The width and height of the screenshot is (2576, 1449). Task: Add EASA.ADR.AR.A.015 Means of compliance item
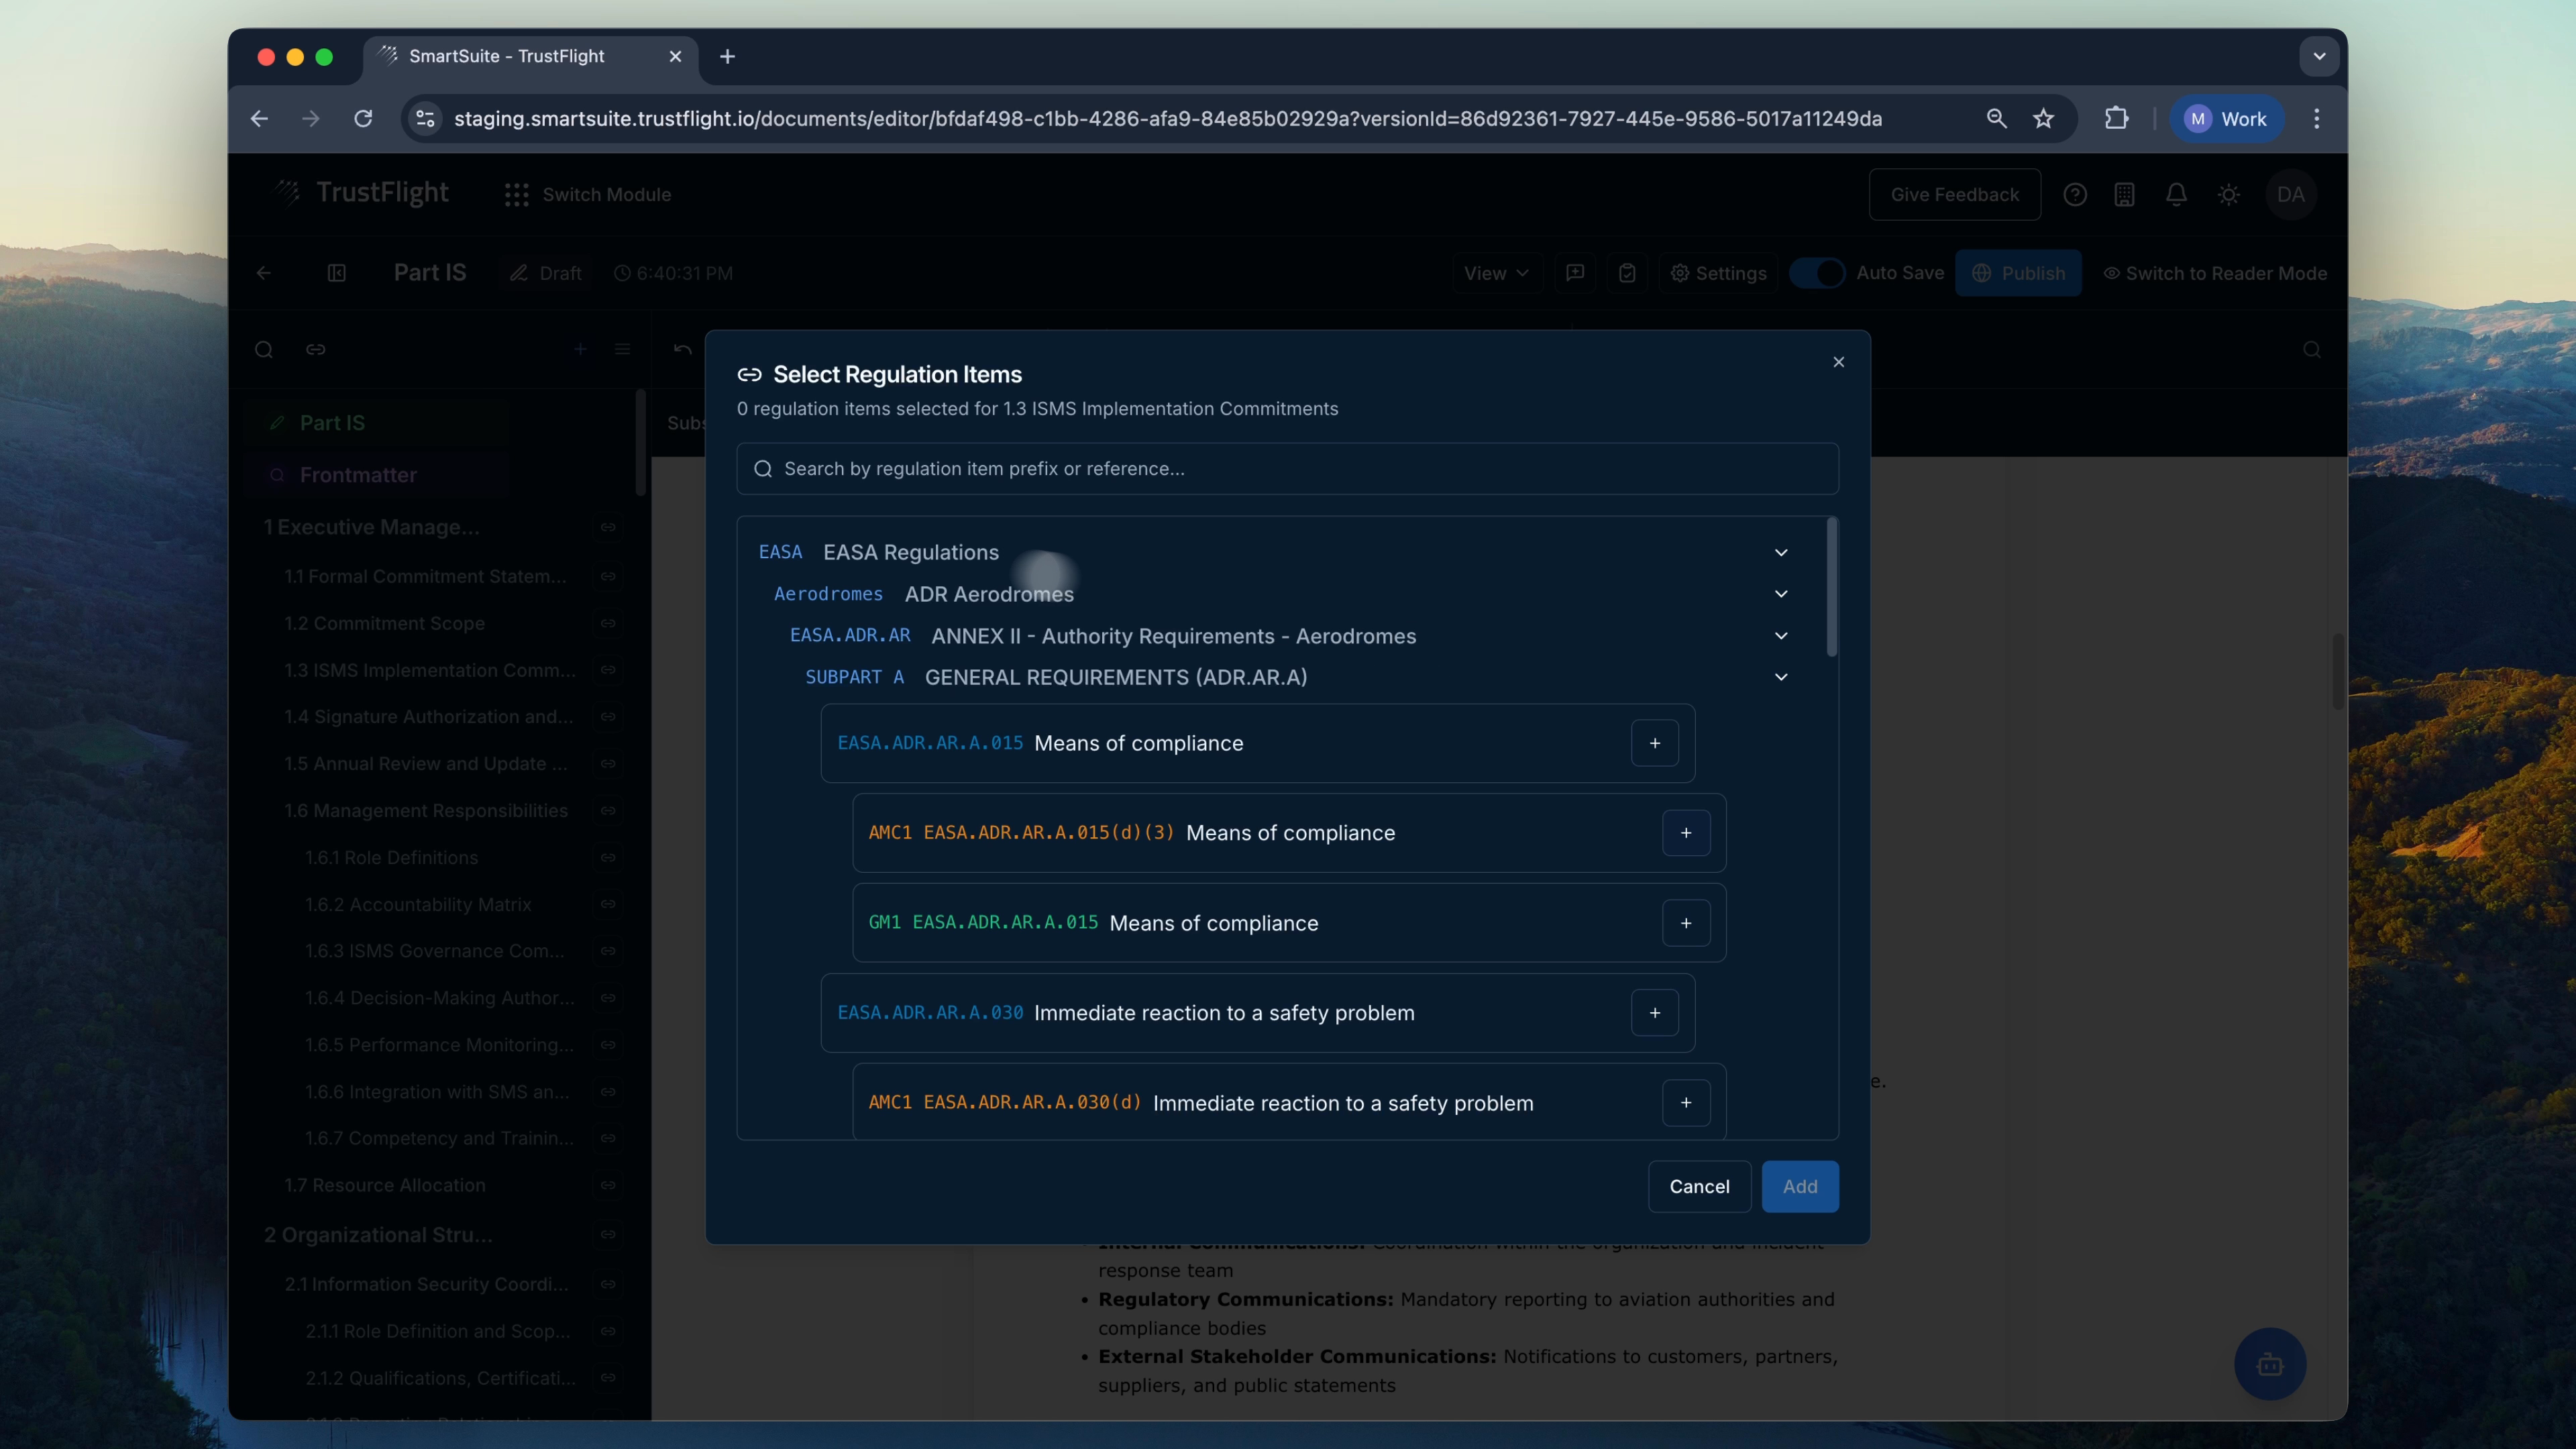coord(1654,743)
